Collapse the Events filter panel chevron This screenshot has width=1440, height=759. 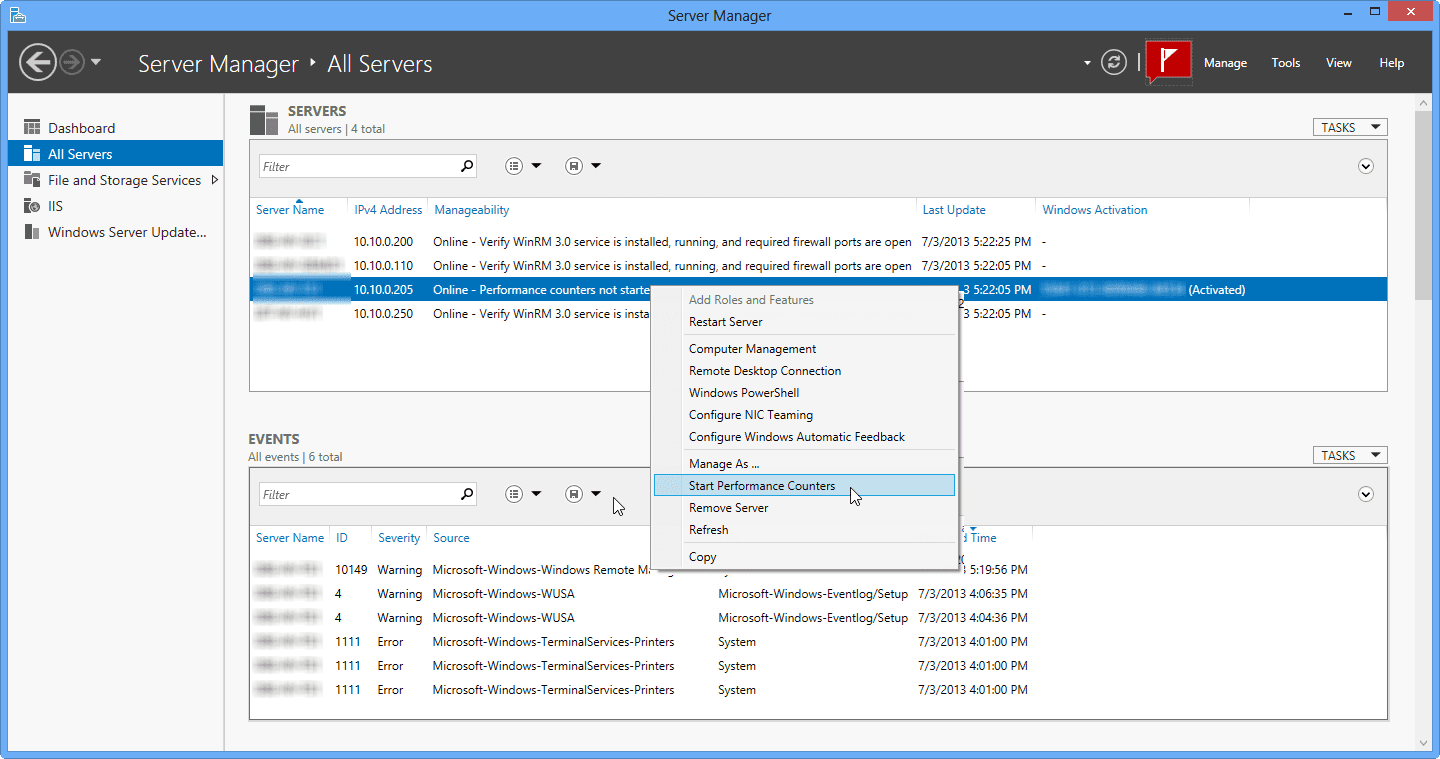(1366, 494)
